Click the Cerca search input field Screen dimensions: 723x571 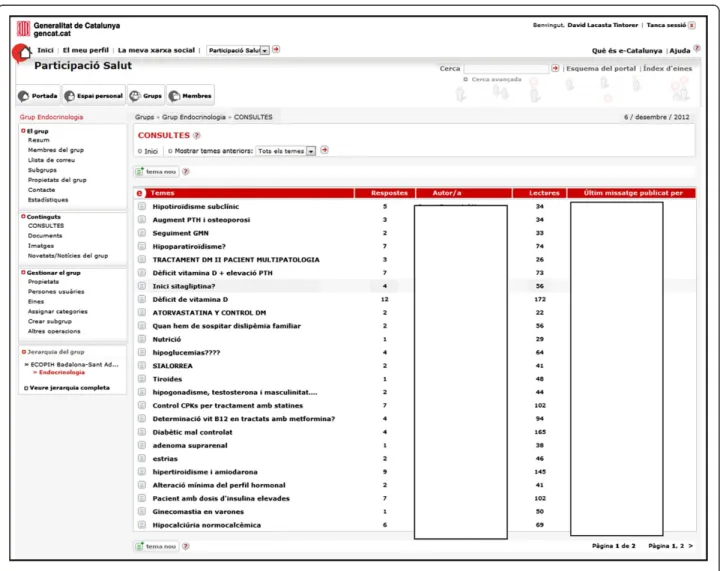507,69
